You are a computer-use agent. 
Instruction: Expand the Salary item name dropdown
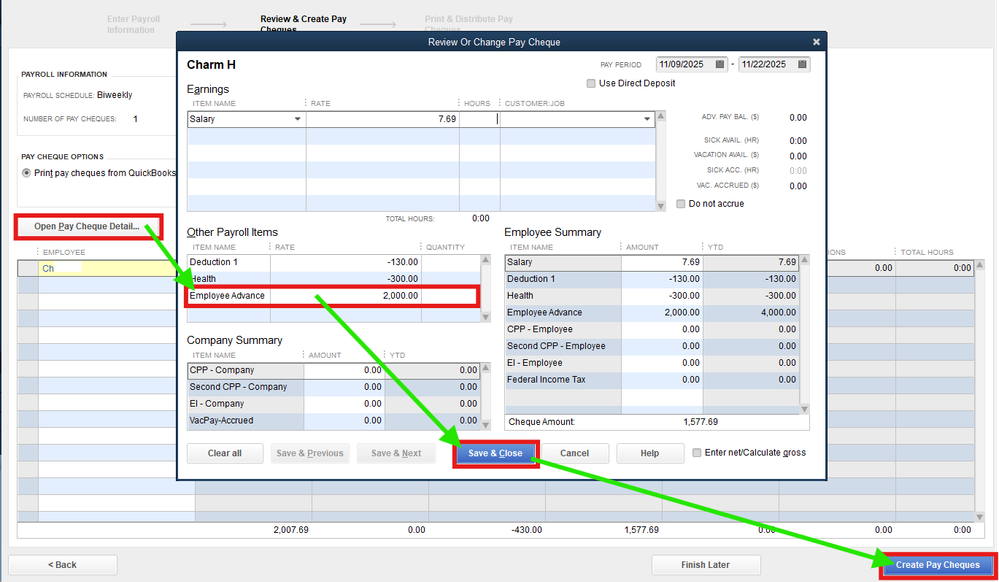[x=297, y=119]
